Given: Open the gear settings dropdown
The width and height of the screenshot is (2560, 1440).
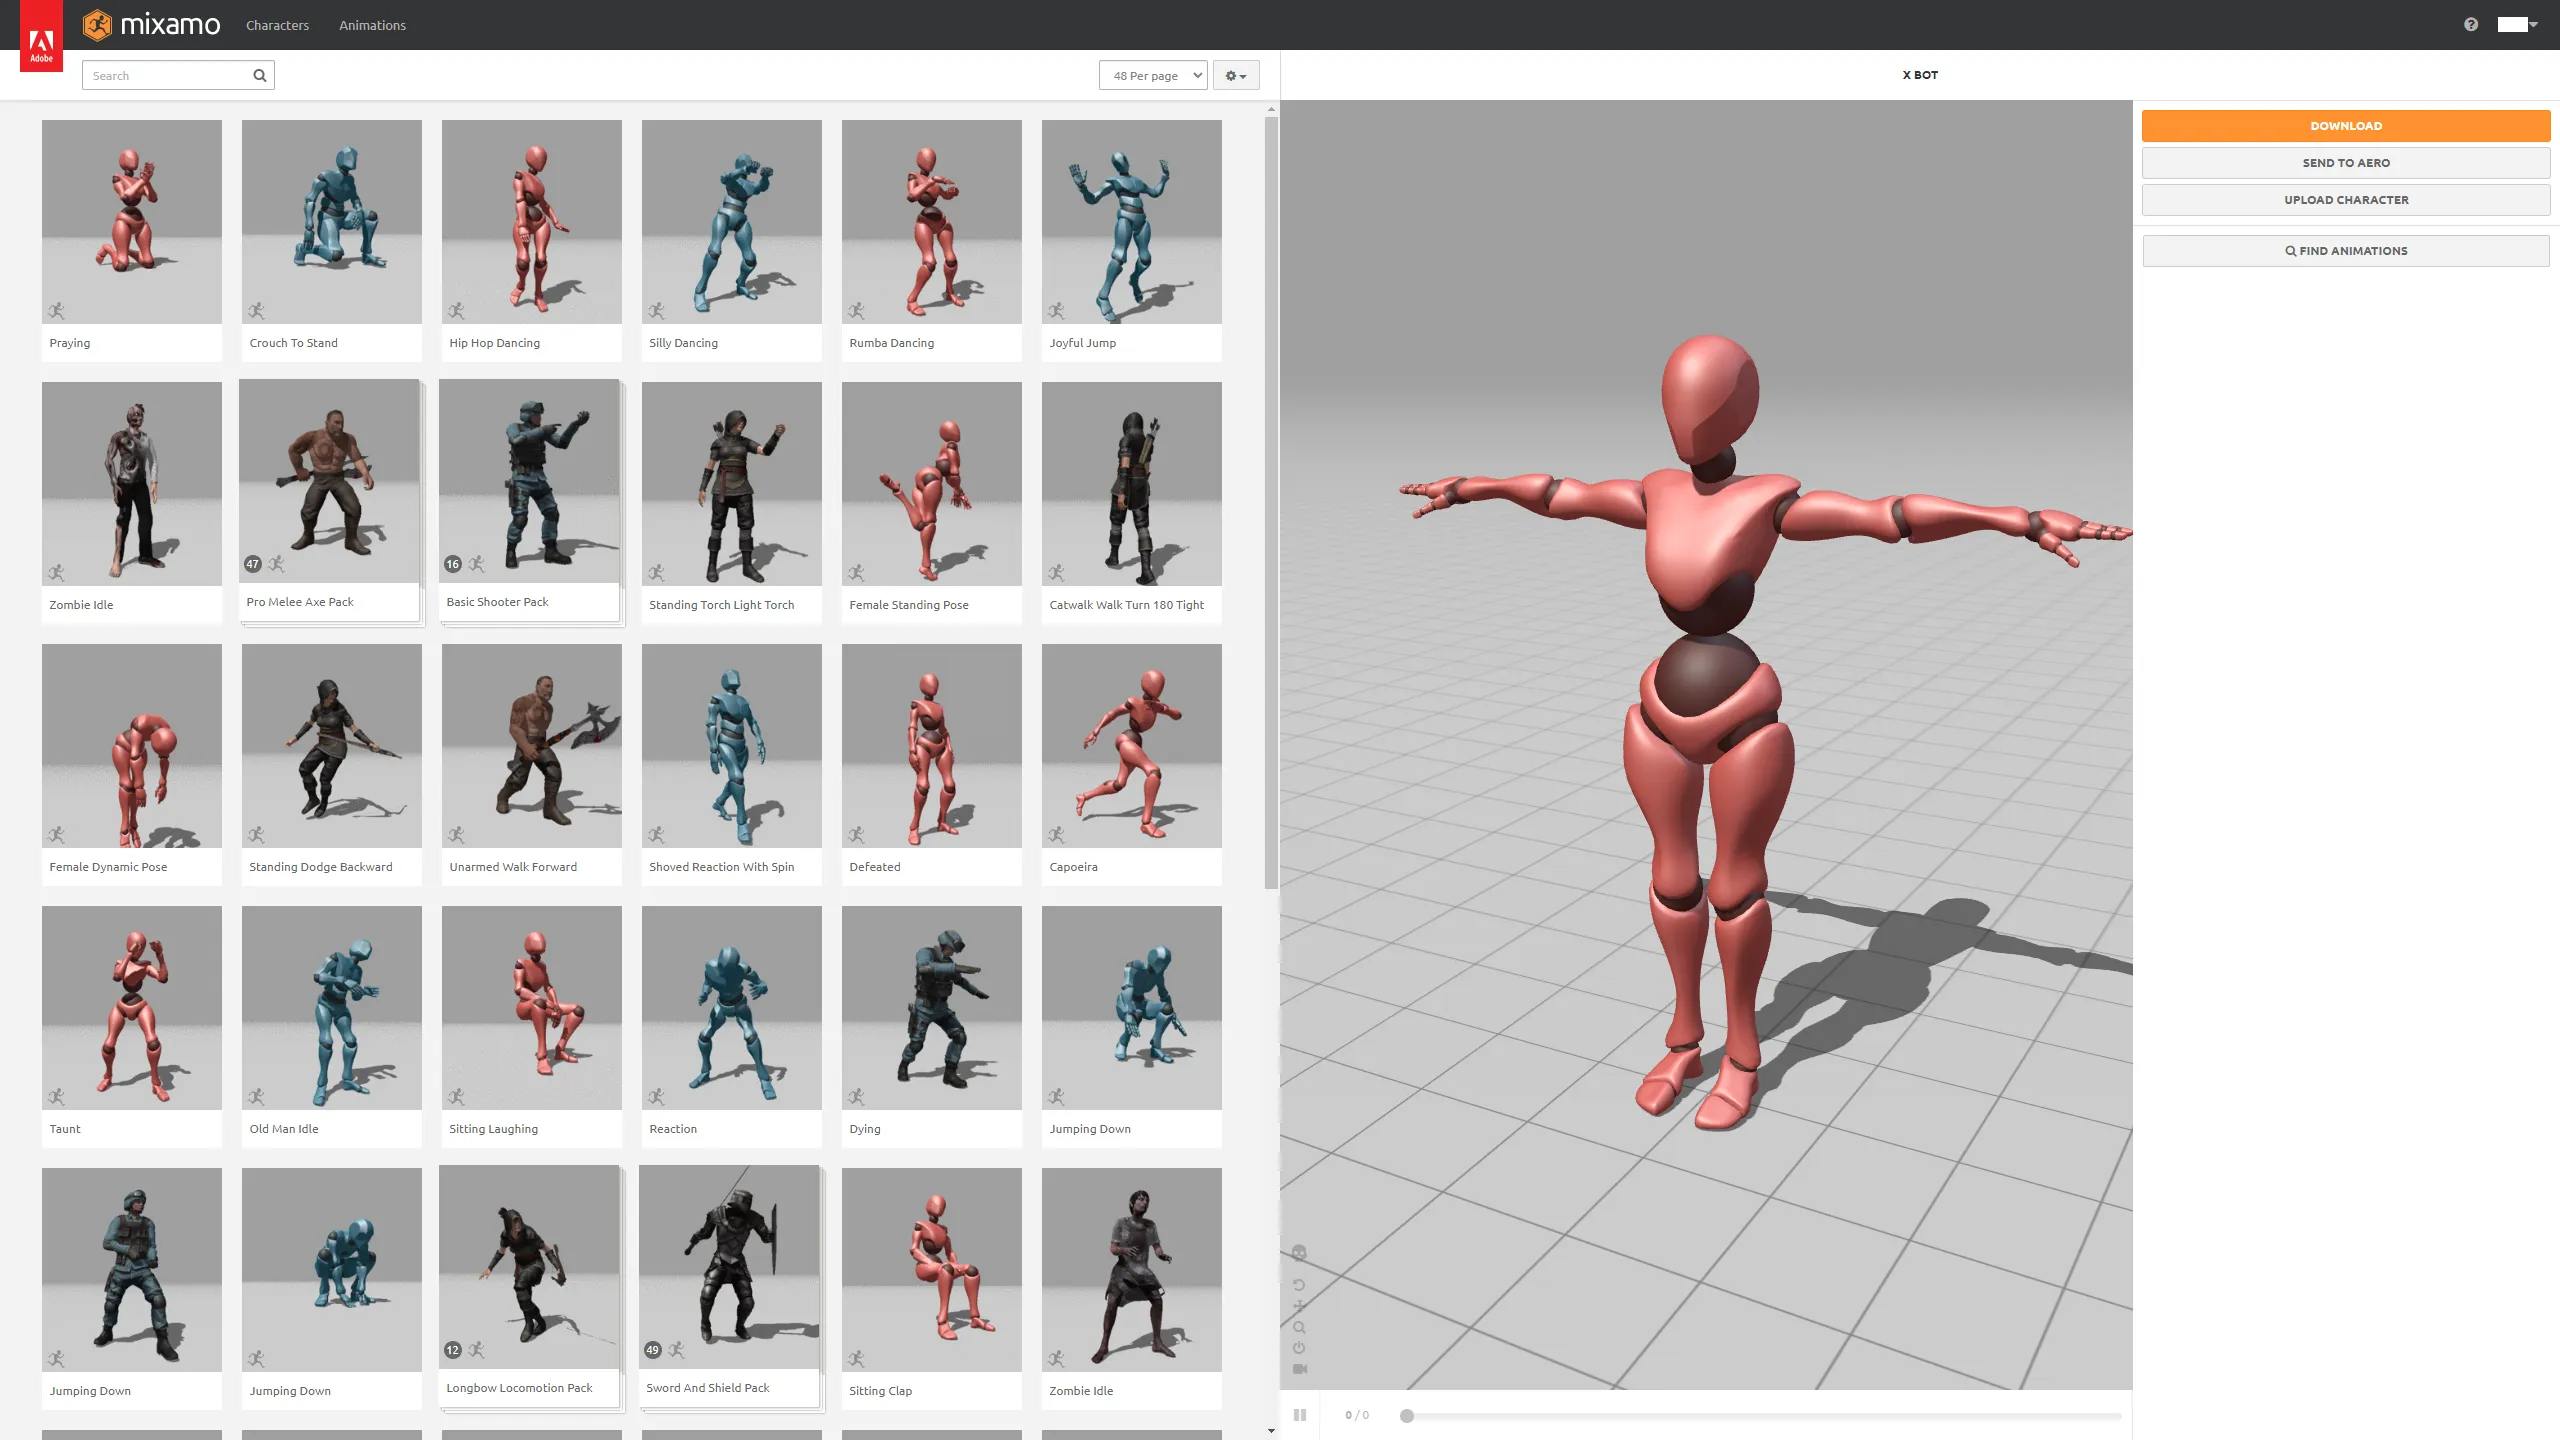Looking at the screenshot, I should 1236,75.
